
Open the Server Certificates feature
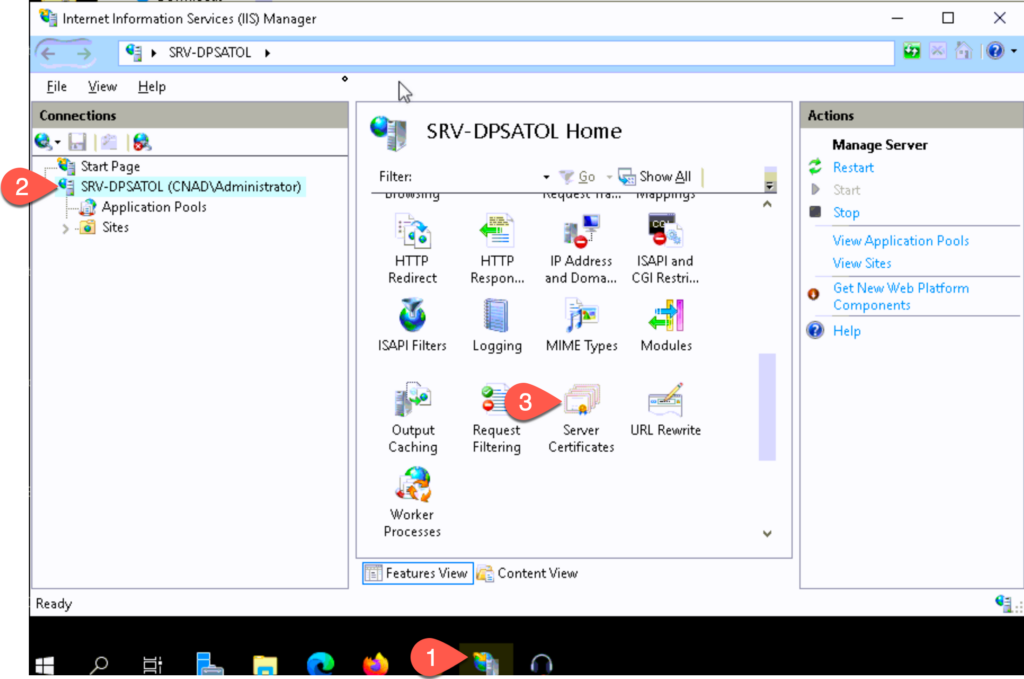[x=581, y=405]
